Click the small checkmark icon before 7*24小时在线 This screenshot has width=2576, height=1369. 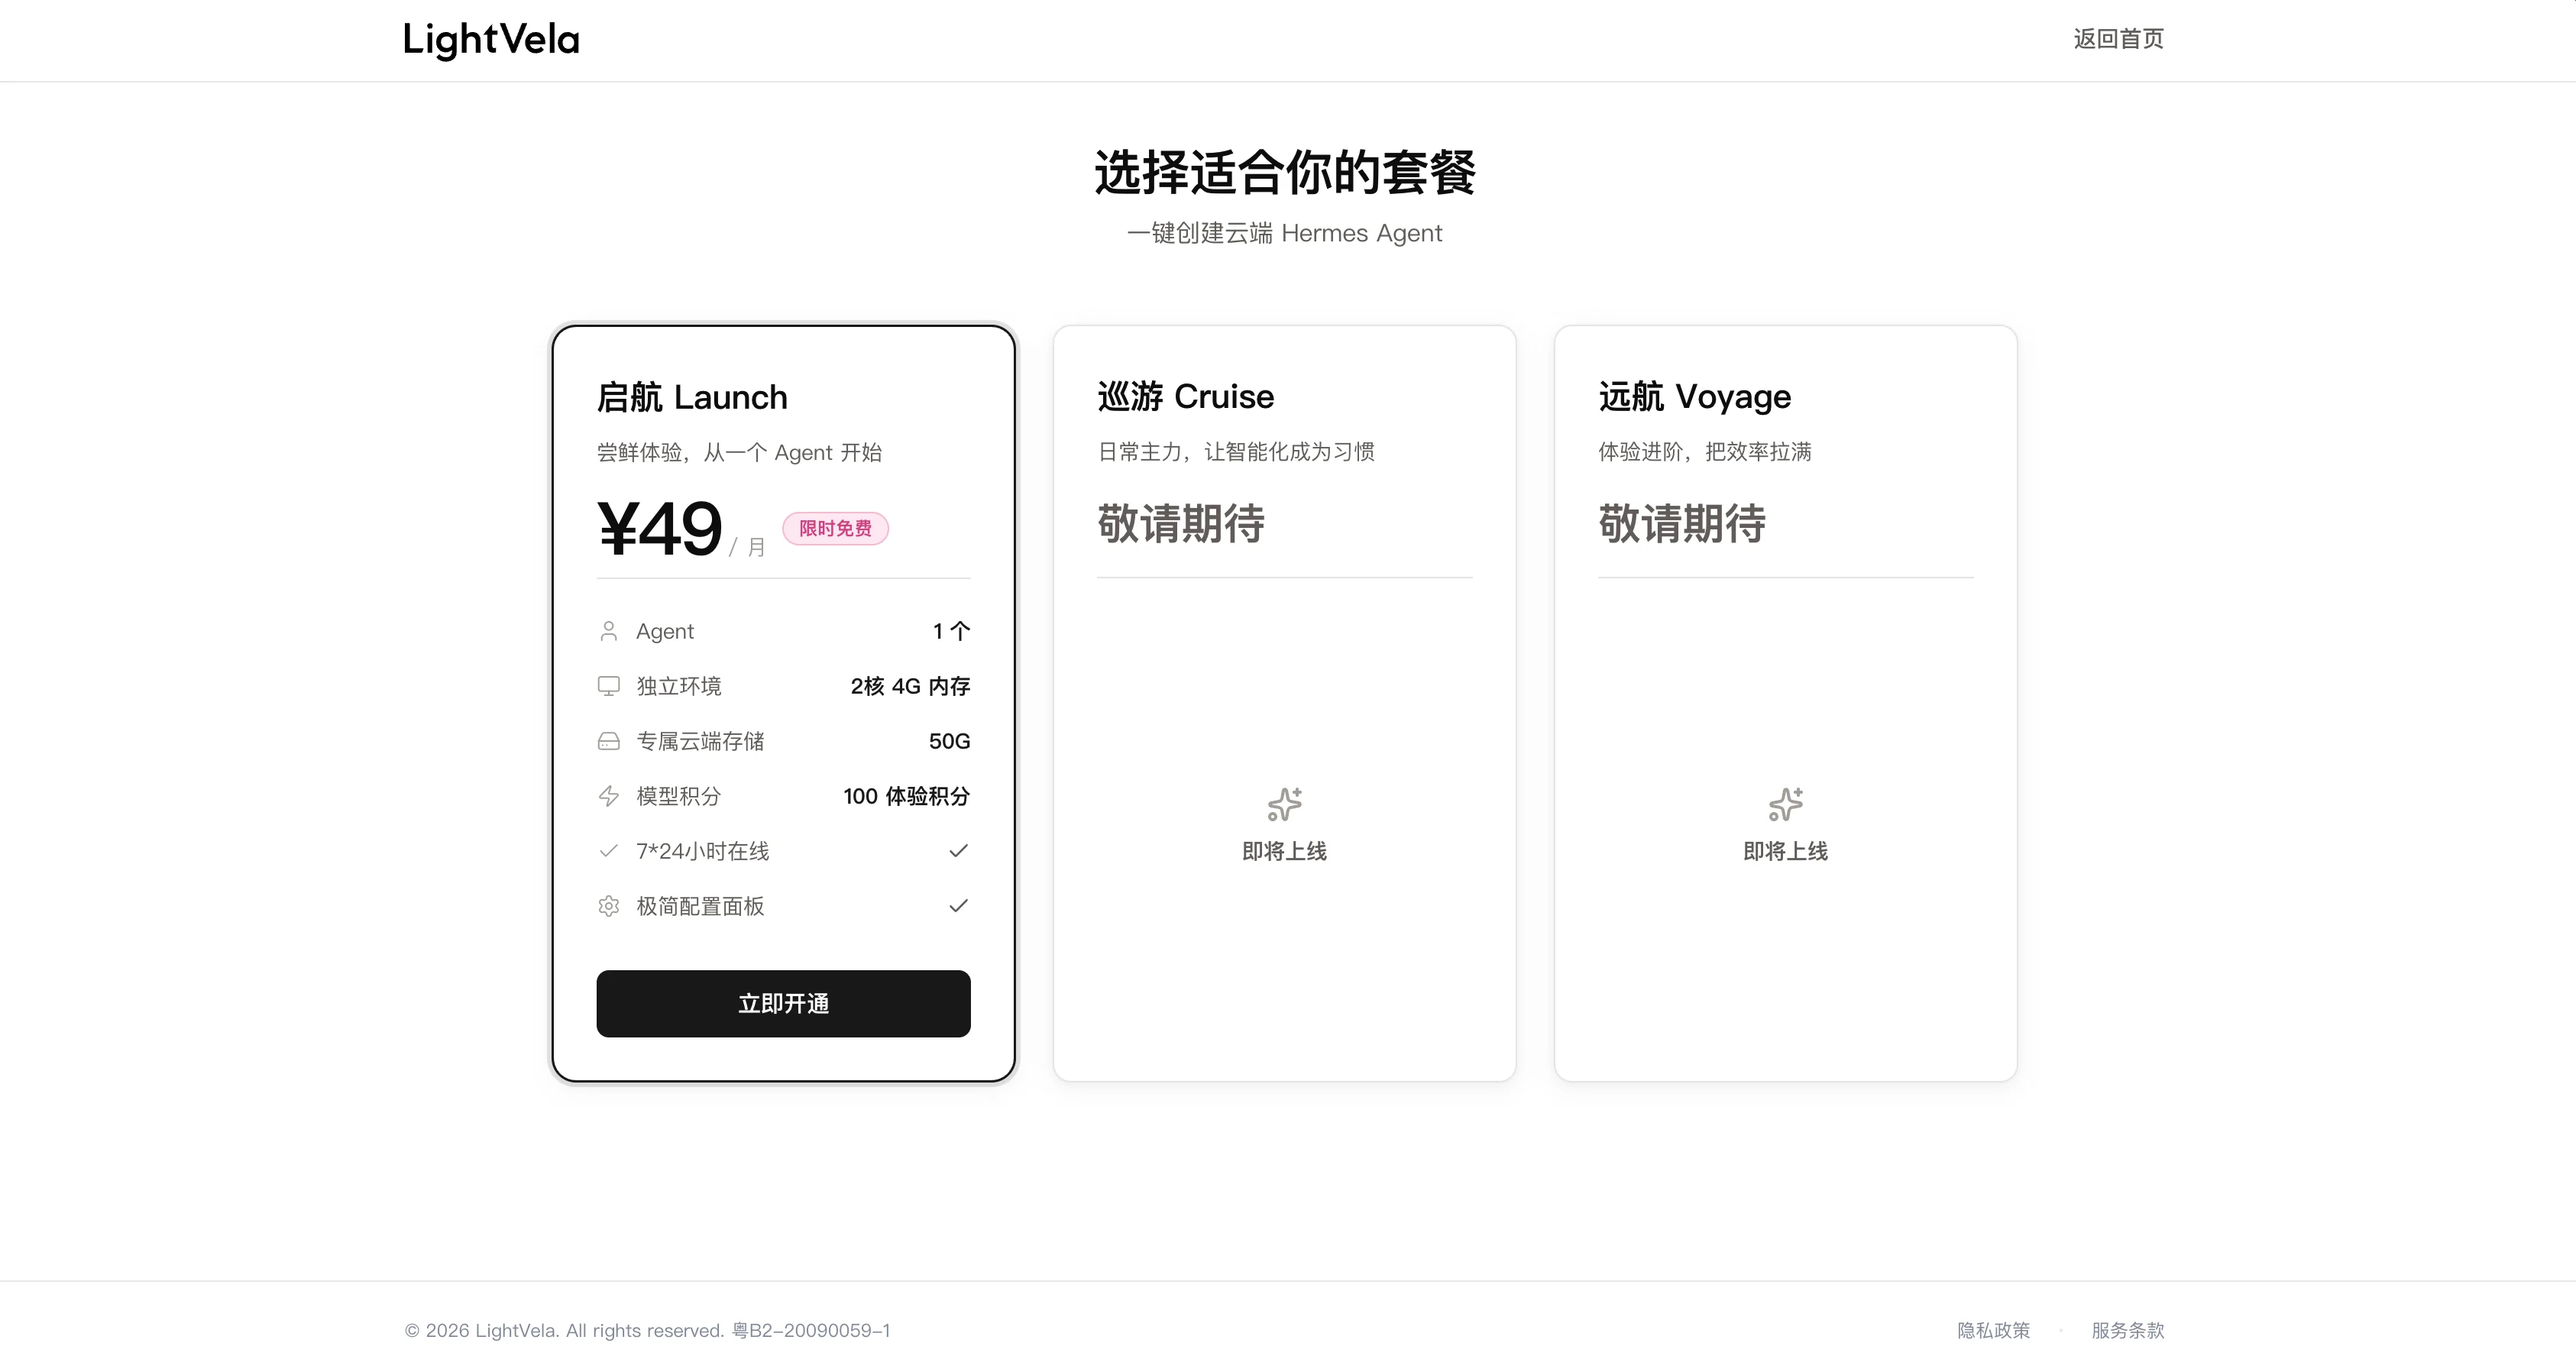608,851
